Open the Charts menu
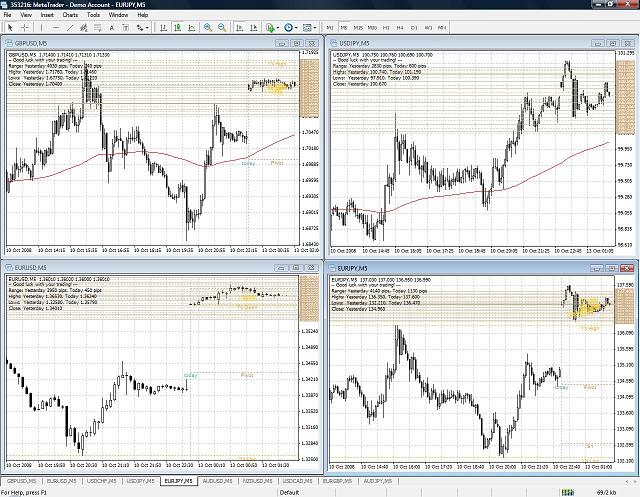 click(70, 15)
